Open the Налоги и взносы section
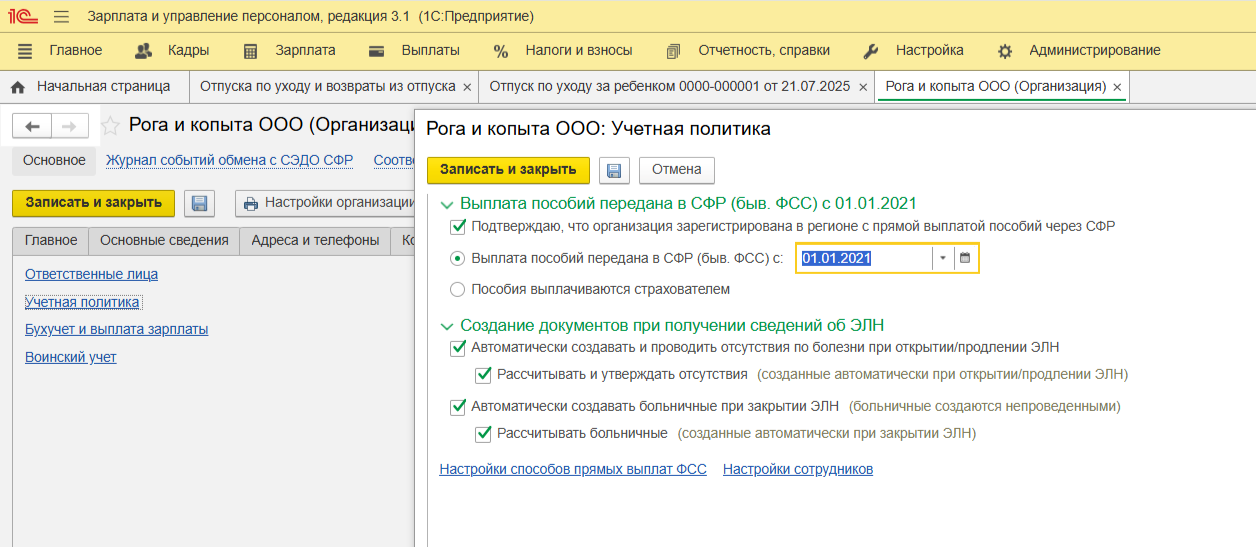Image resolution: width=1256 pixels, height=547 pixels. coord(579,50)
